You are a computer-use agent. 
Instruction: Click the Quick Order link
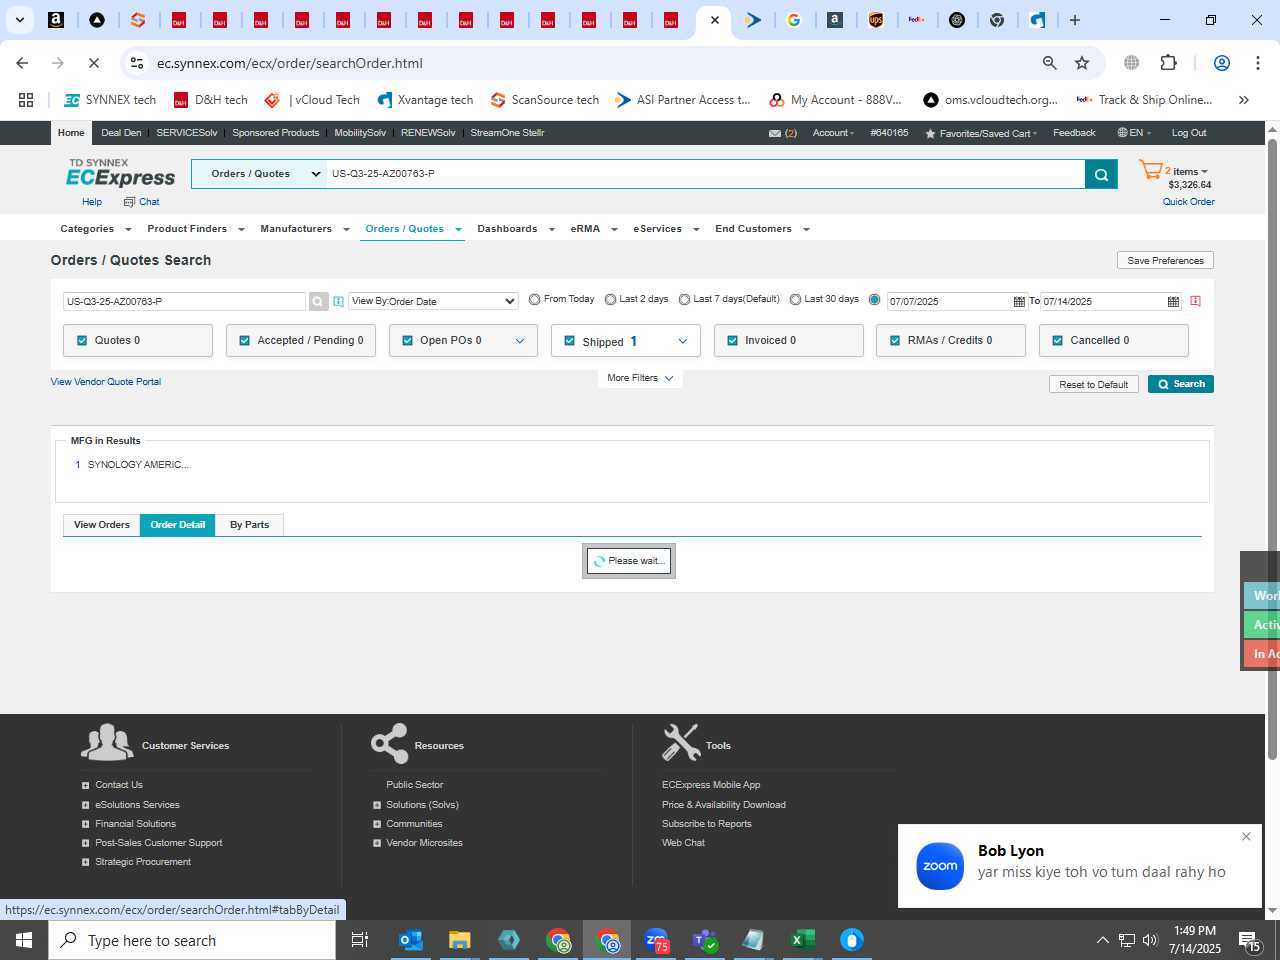(x=1188, y=202)
